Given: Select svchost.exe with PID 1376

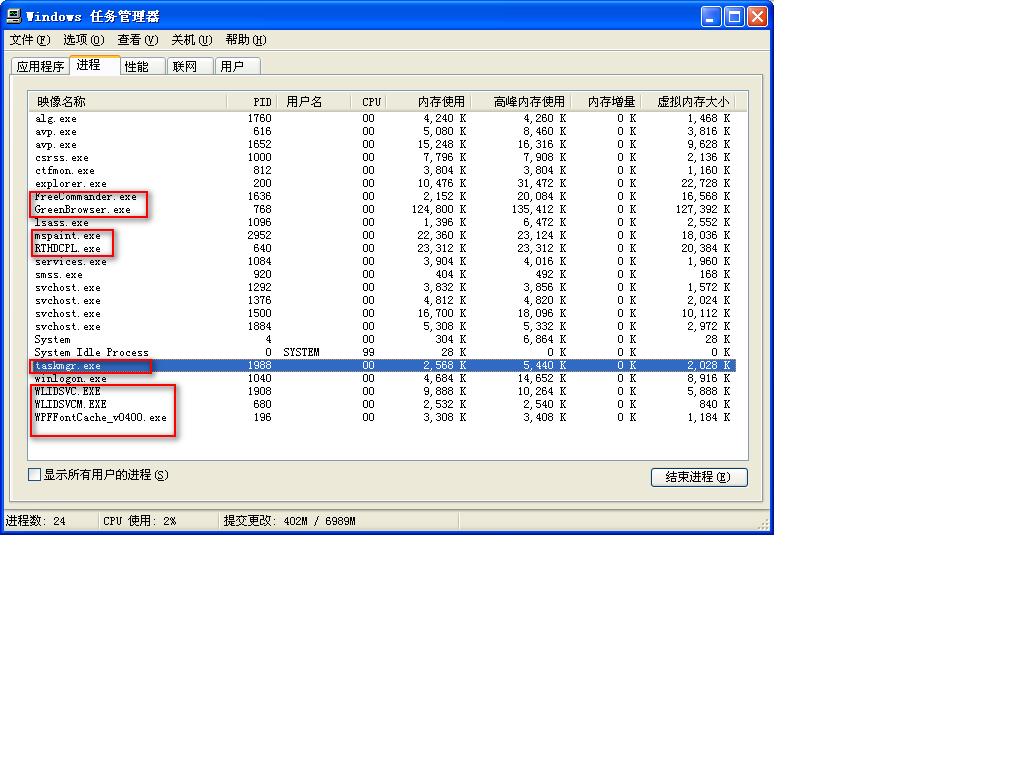Looking at the screenshot, I should [383, 300].
